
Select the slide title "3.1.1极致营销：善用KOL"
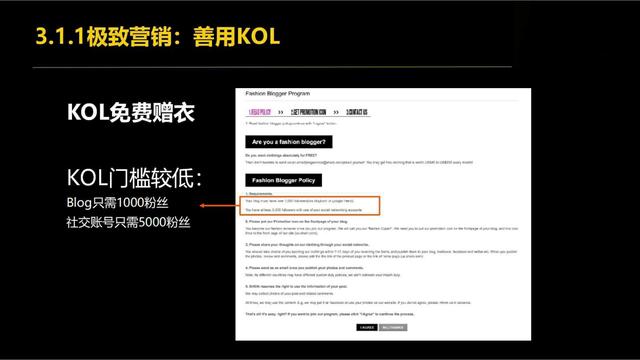(x=158, y=36)
